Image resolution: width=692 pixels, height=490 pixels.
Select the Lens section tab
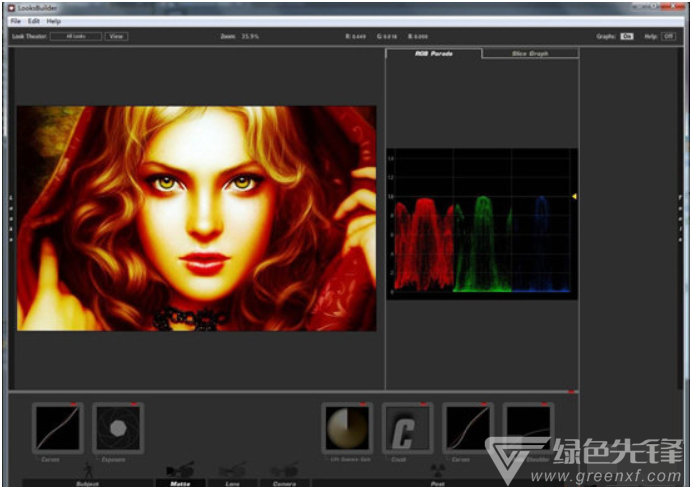click(233, 484)
